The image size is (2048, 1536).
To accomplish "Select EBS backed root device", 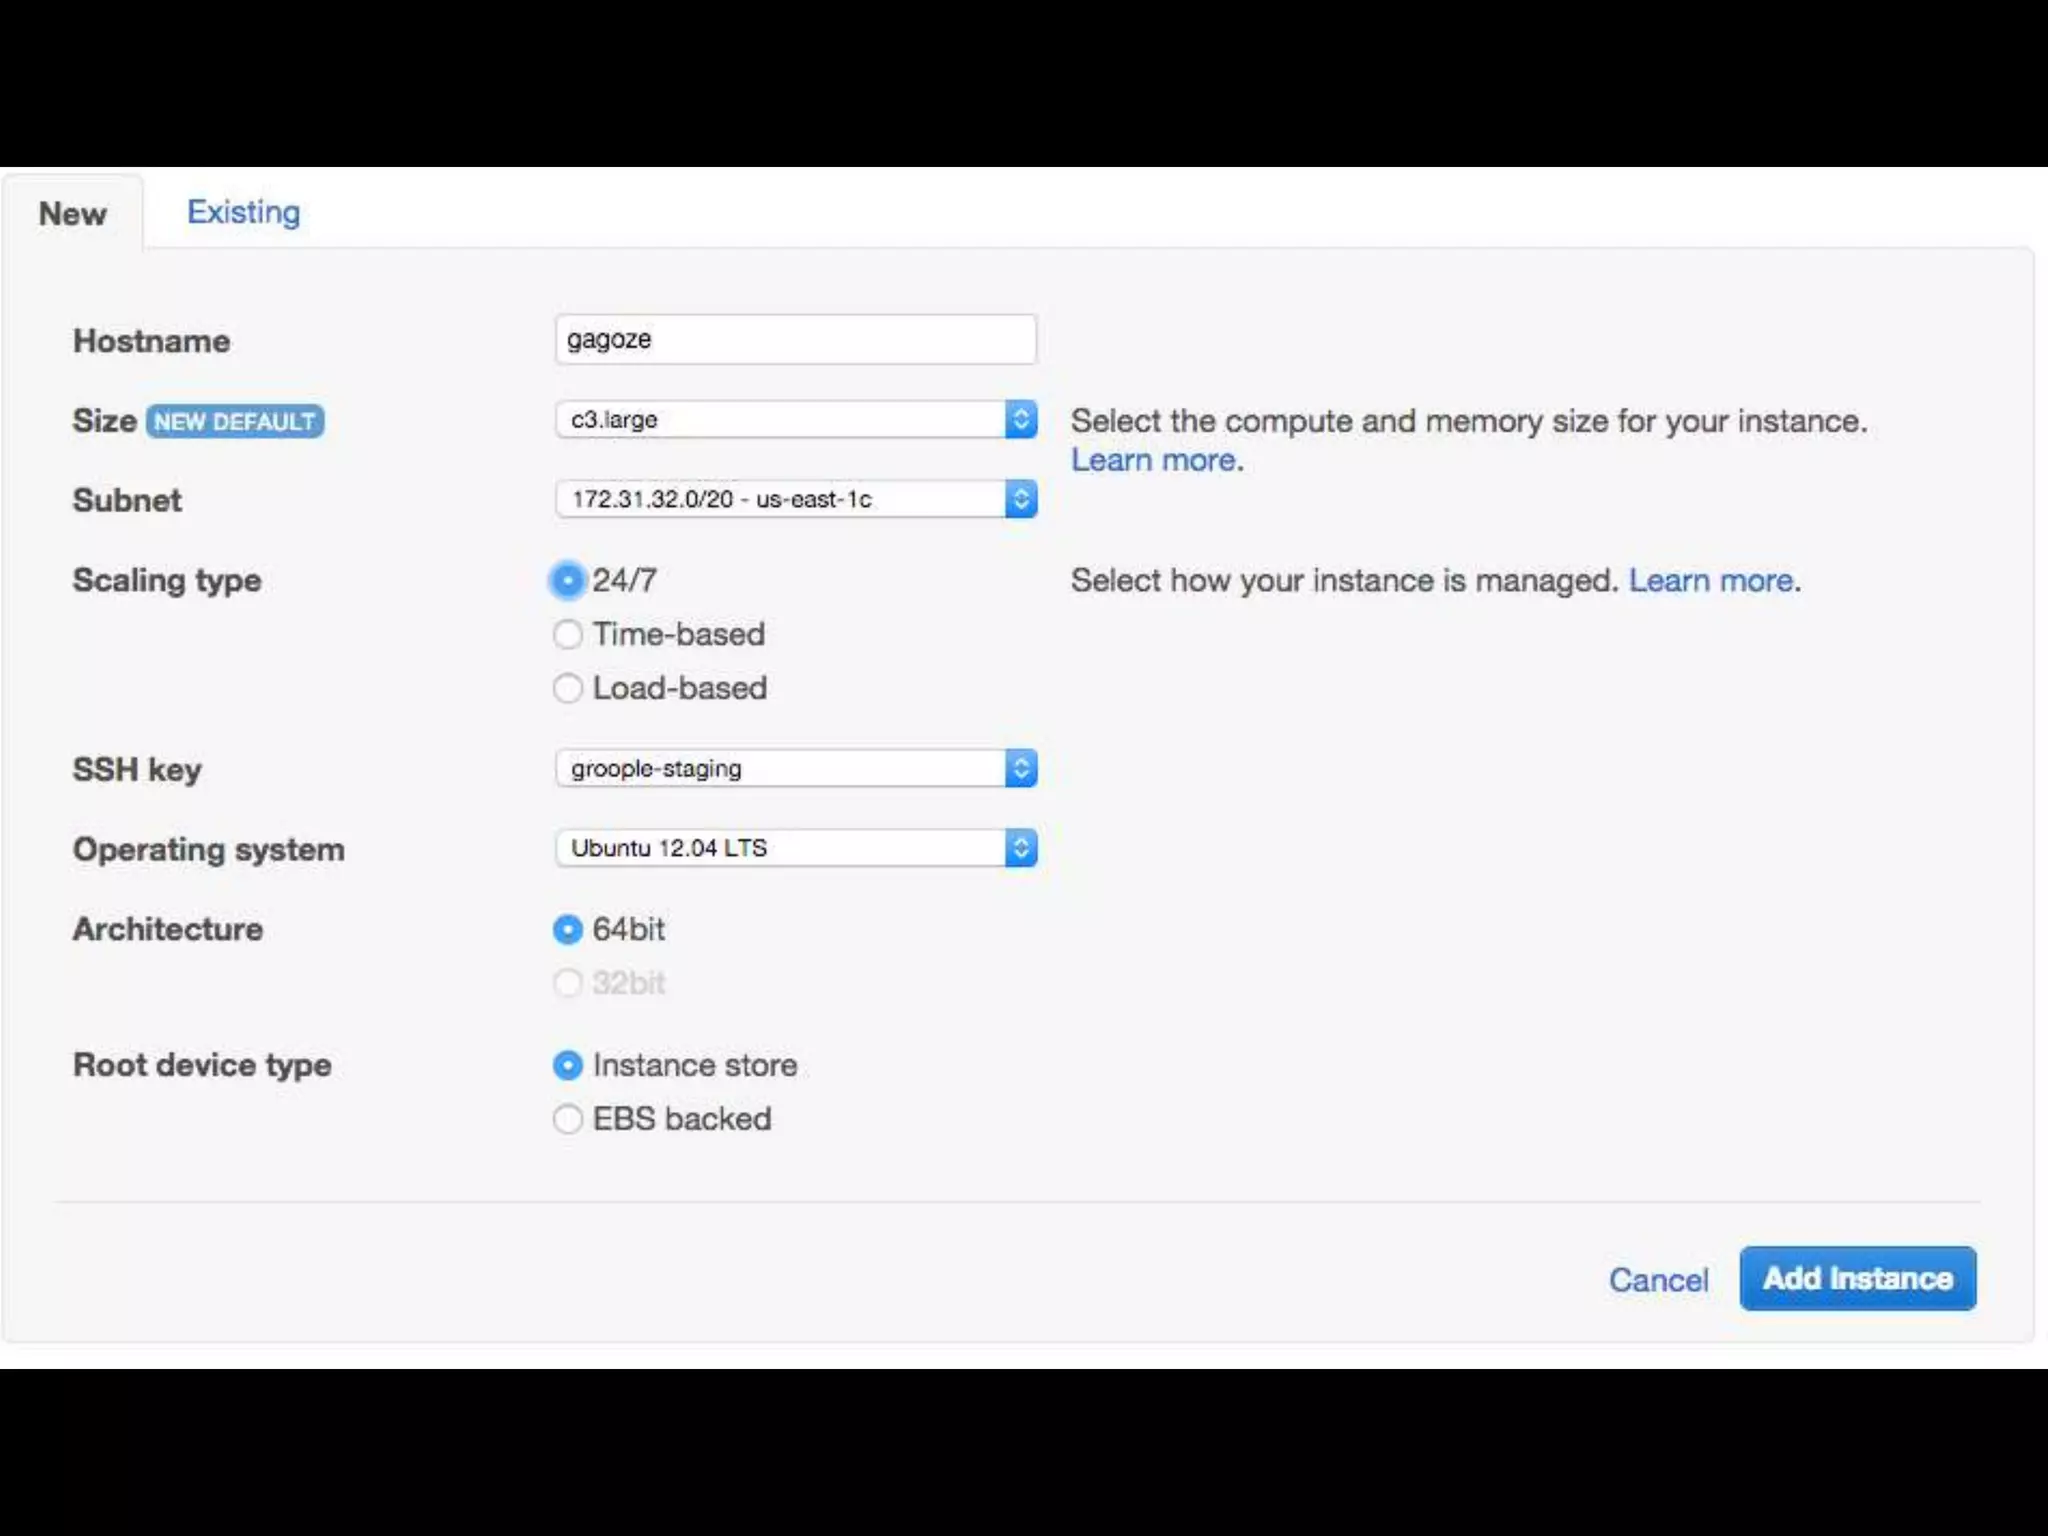I will 567,1119.
